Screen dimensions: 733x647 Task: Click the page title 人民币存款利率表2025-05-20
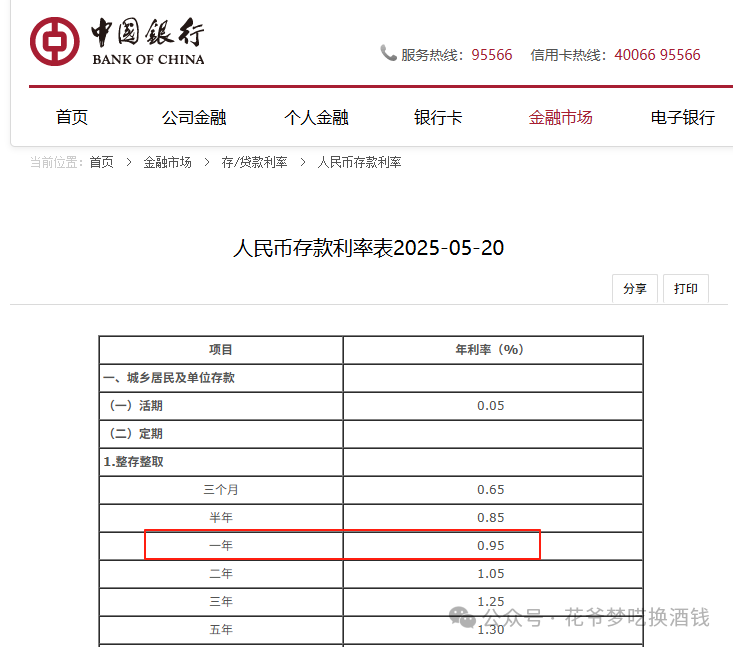(369, 248)
